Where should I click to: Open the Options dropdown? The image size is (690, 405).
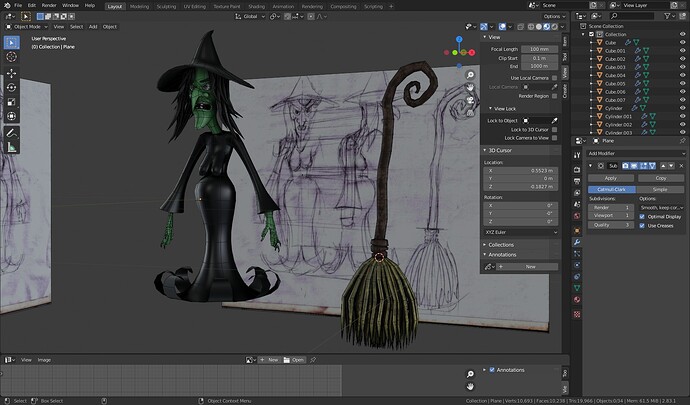click(554, 16)
